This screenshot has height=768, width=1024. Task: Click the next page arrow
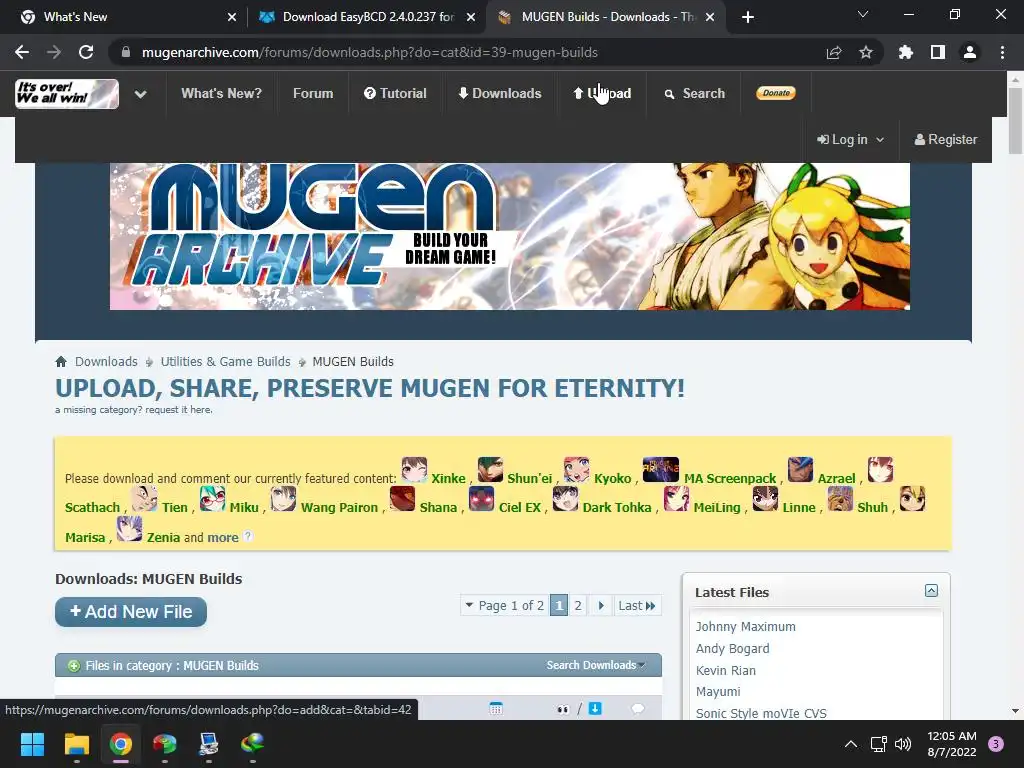click(x=601, y=605)
